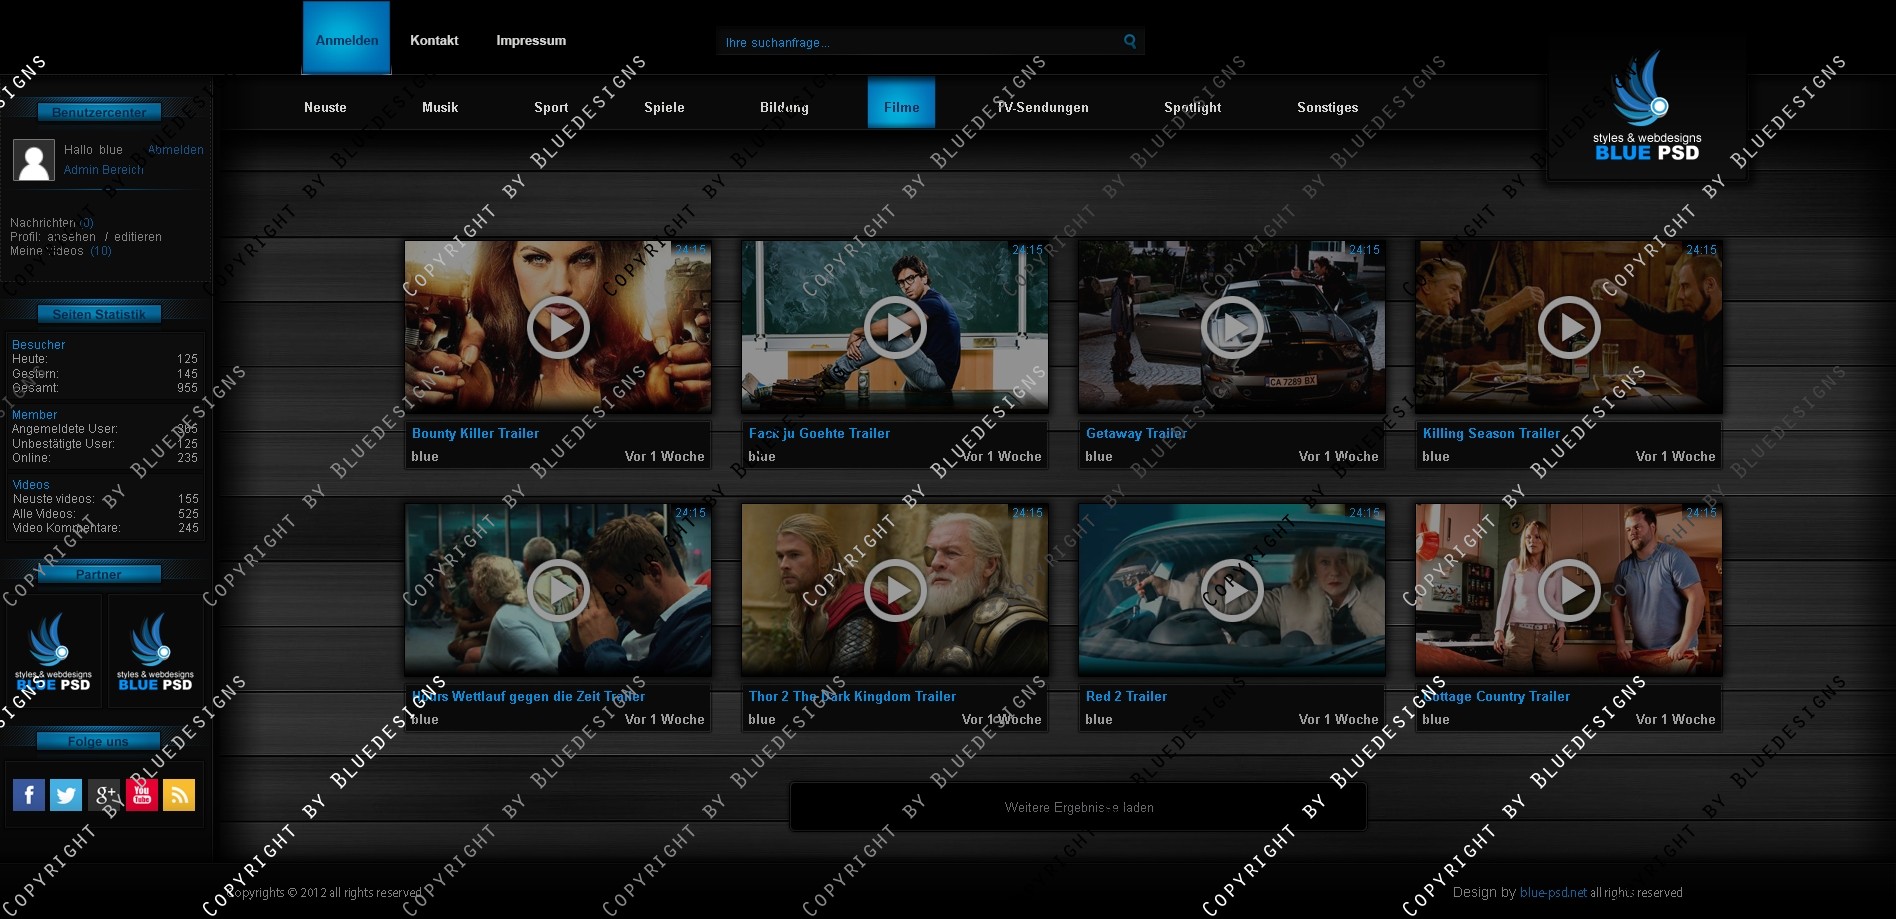Switch to the Bildung category

pos(784,107)
